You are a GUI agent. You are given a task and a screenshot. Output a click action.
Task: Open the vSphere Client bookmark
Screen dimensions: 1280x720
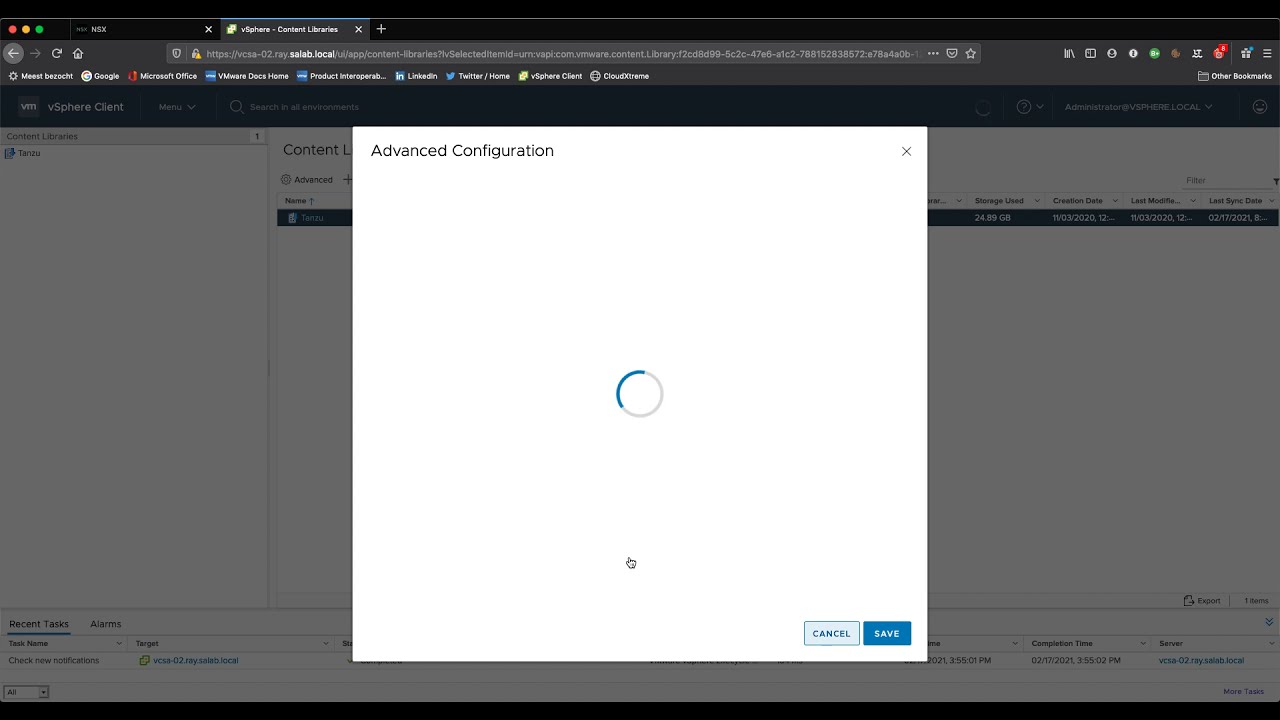click(x=550, y=76)
